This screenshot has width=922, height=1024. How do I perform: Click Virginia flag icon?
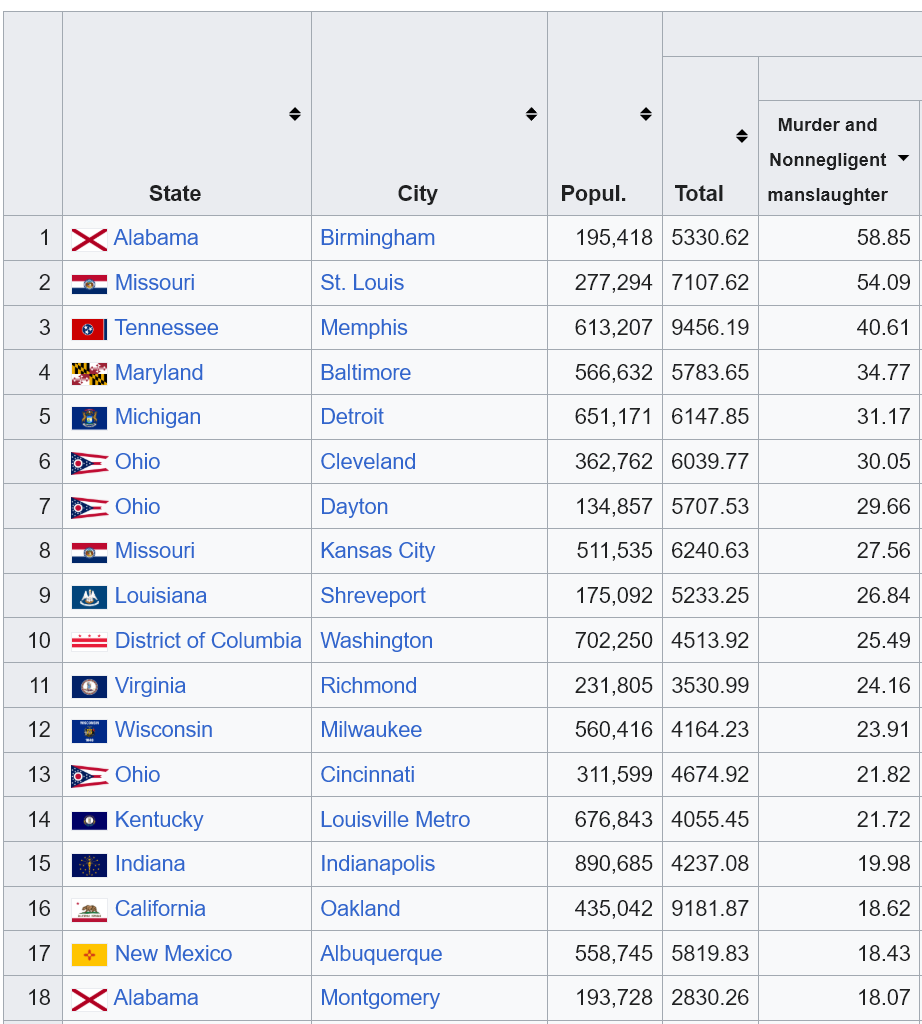pos(89,686)
